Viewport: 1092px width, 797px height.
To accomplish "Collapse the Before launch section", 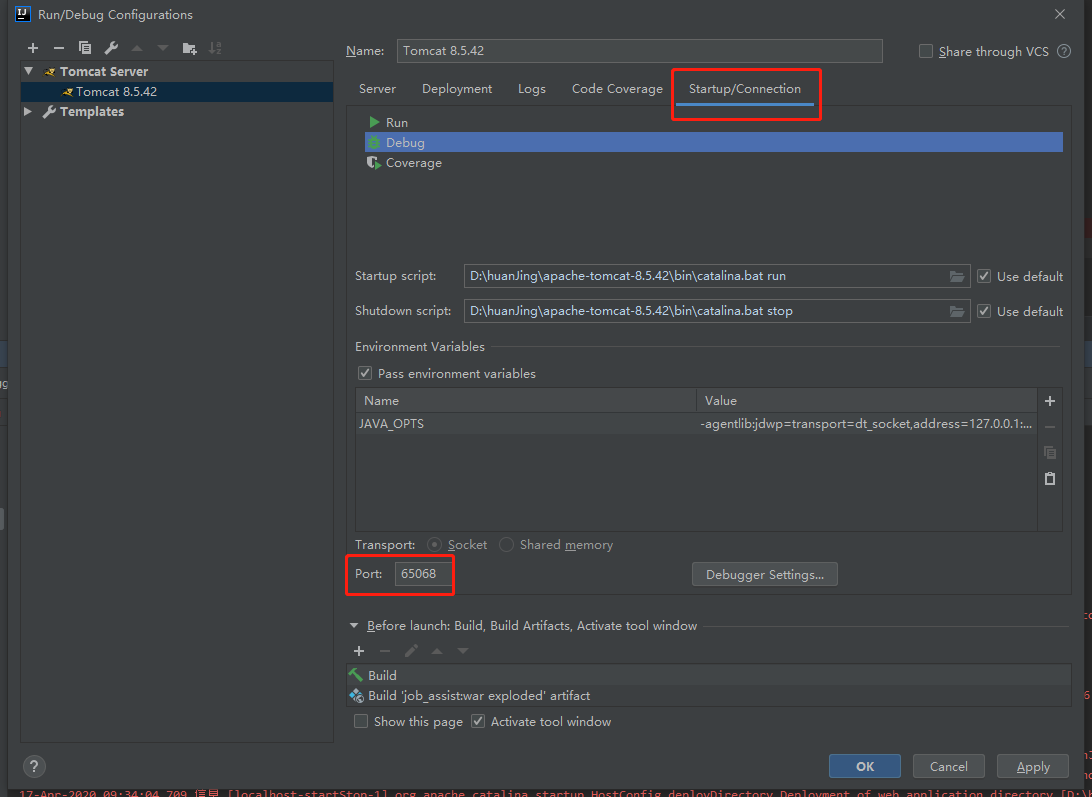I will (x=354, y=626).
